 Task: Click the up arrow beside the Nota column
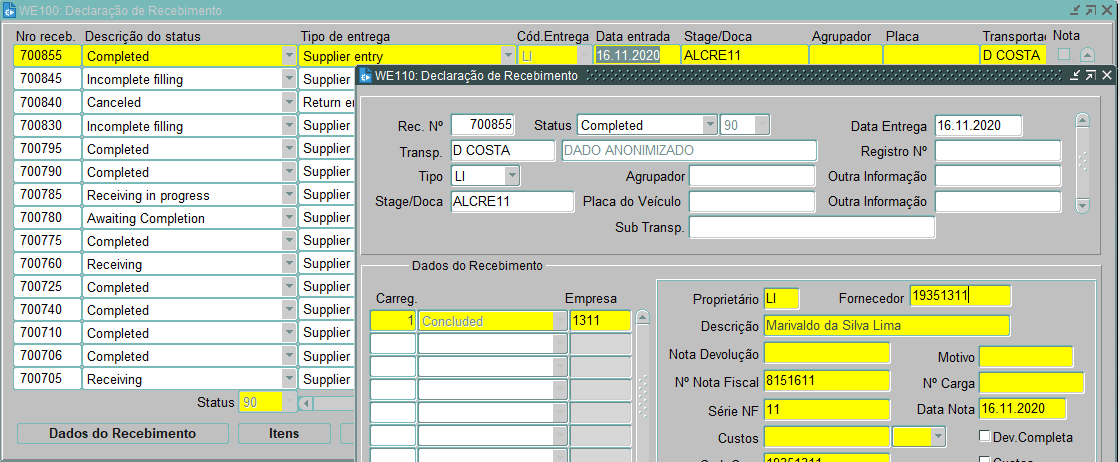pyautogui.click(x=1088, y=55)
